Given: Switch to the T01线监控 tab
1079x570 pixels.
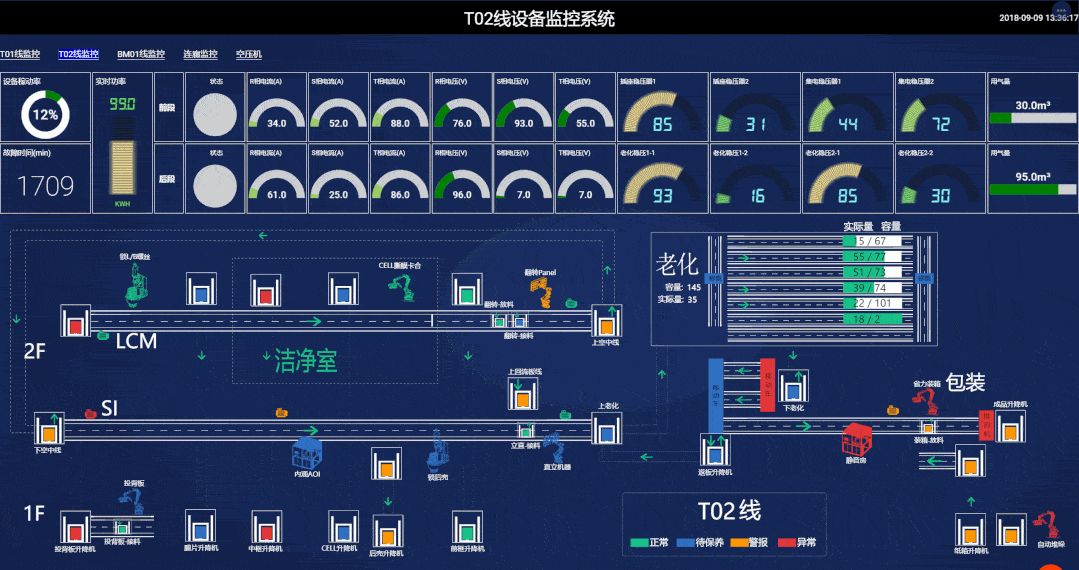Looking at the screenshot, I should [20, 54].
